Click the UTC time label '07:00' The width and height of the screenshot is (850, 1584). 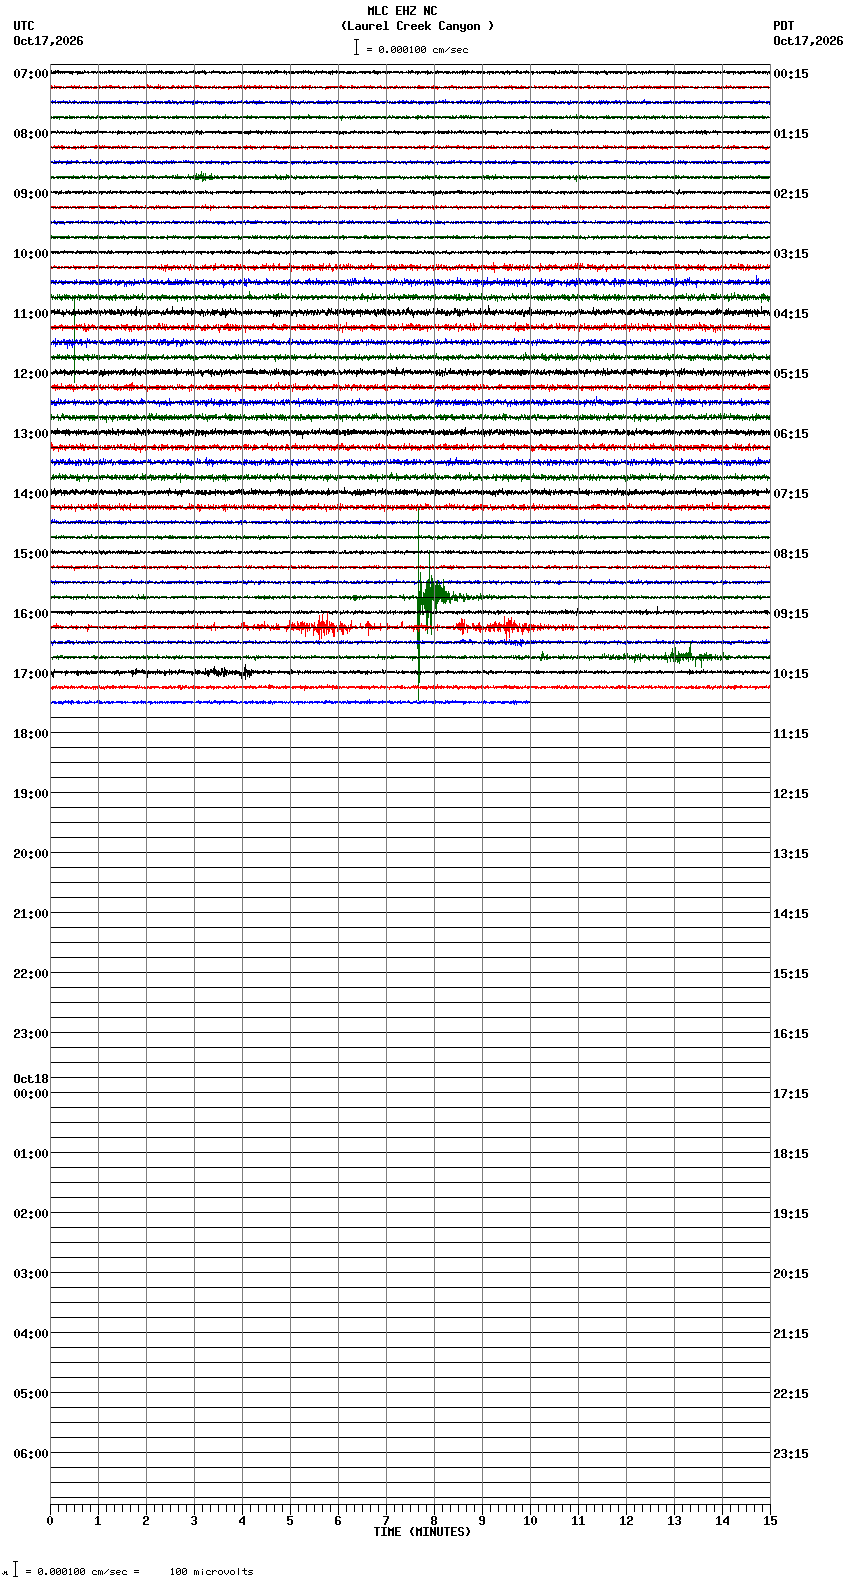[x=31, y=74]
